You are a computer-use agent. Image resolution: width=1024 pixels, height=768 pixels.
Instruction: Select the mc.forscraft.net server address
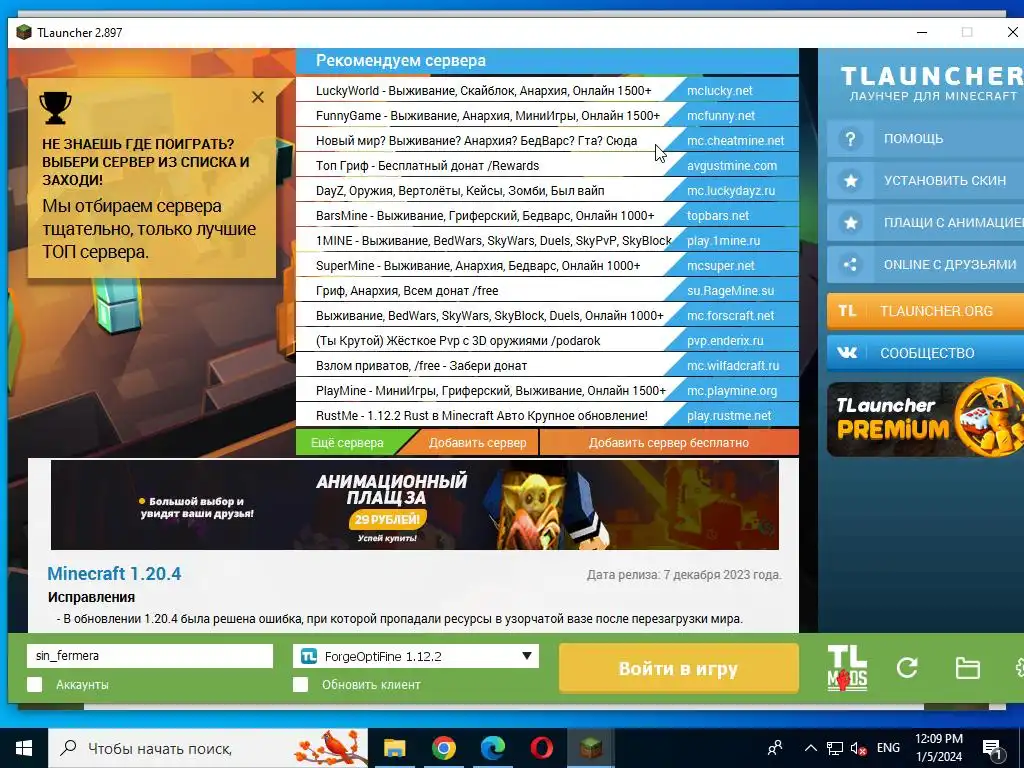pos(730,315)
